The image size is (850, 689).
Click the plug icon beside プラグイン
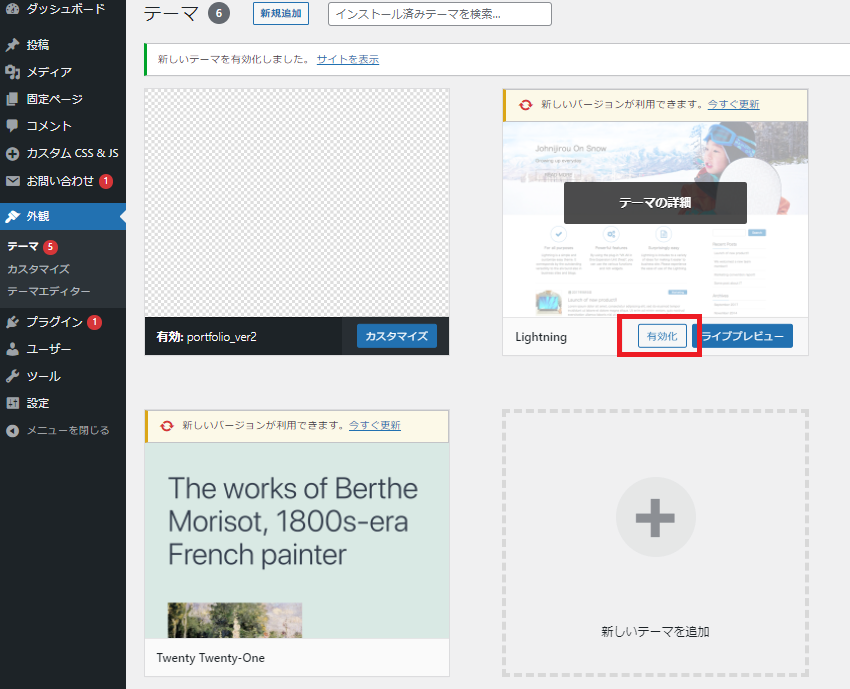pos(12,322)
